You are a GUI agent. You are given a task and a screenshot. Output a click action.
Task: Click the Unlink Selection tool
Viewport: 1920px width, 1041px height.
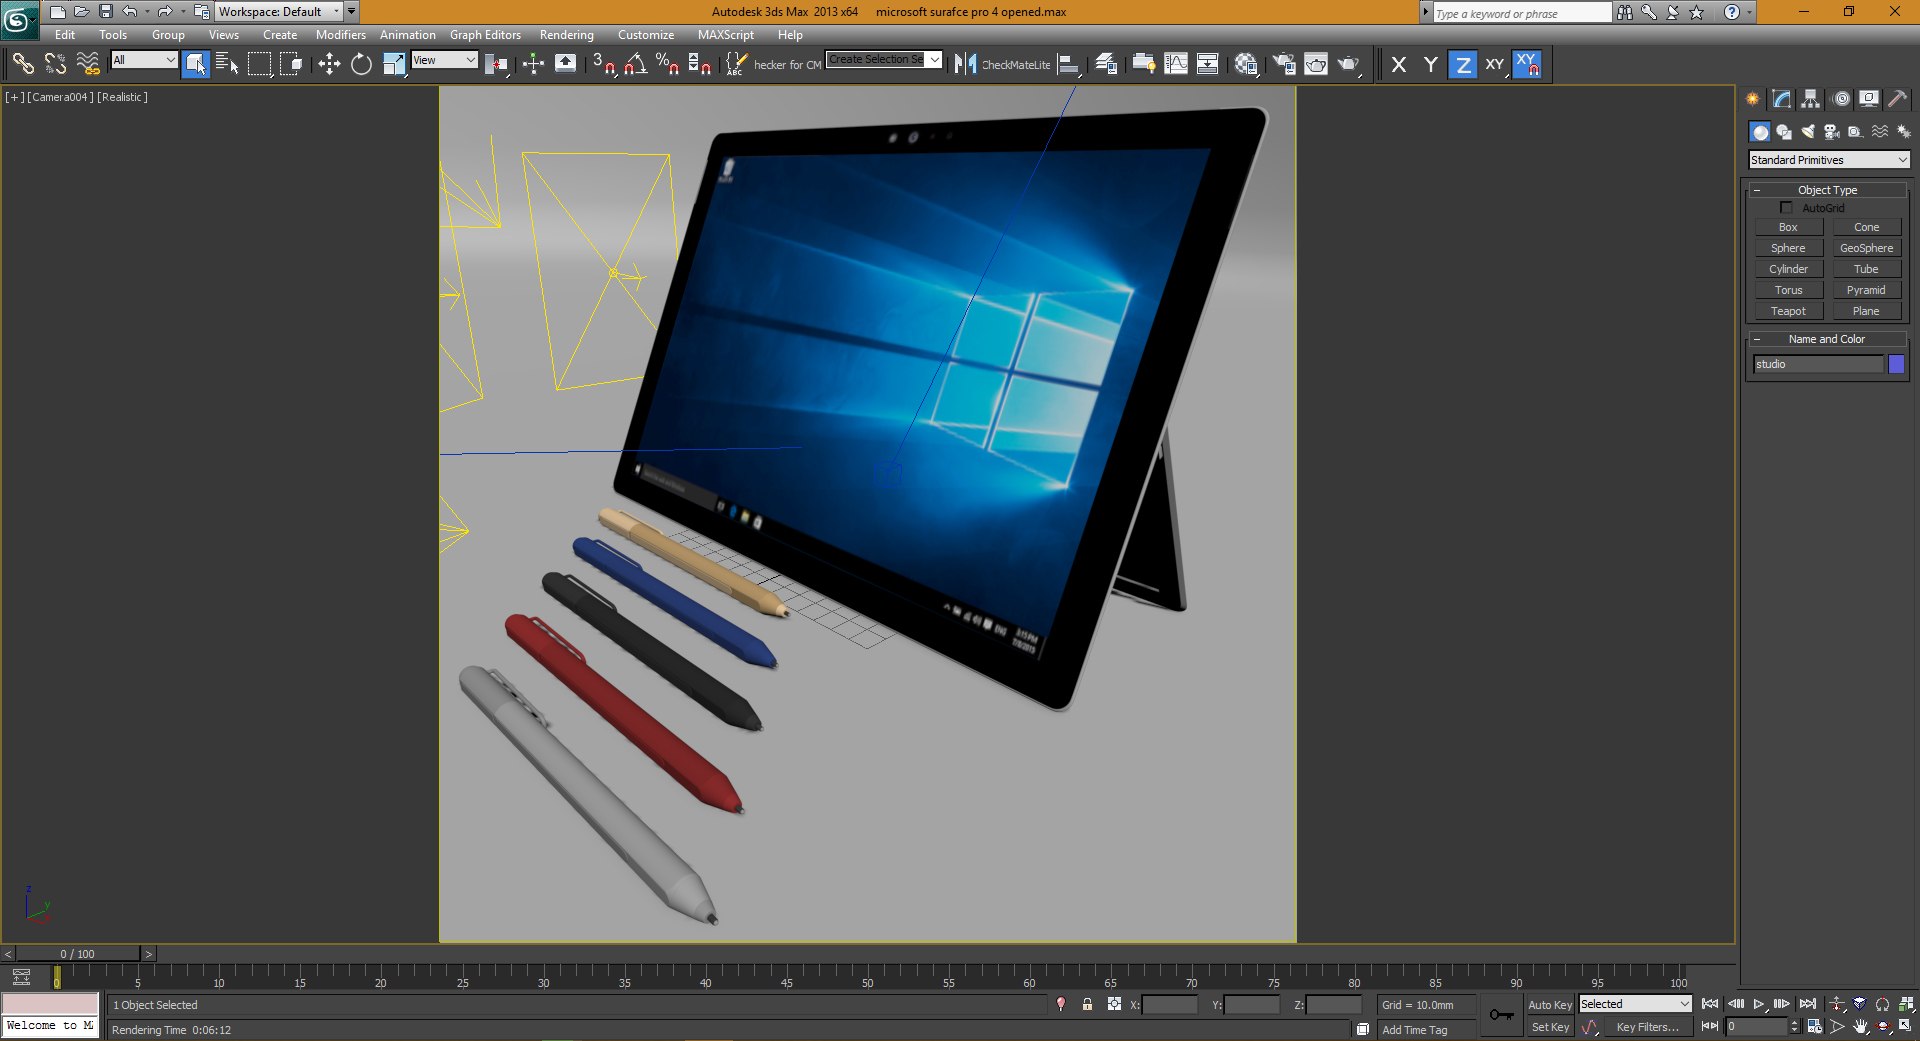click(x=55, y=64)
